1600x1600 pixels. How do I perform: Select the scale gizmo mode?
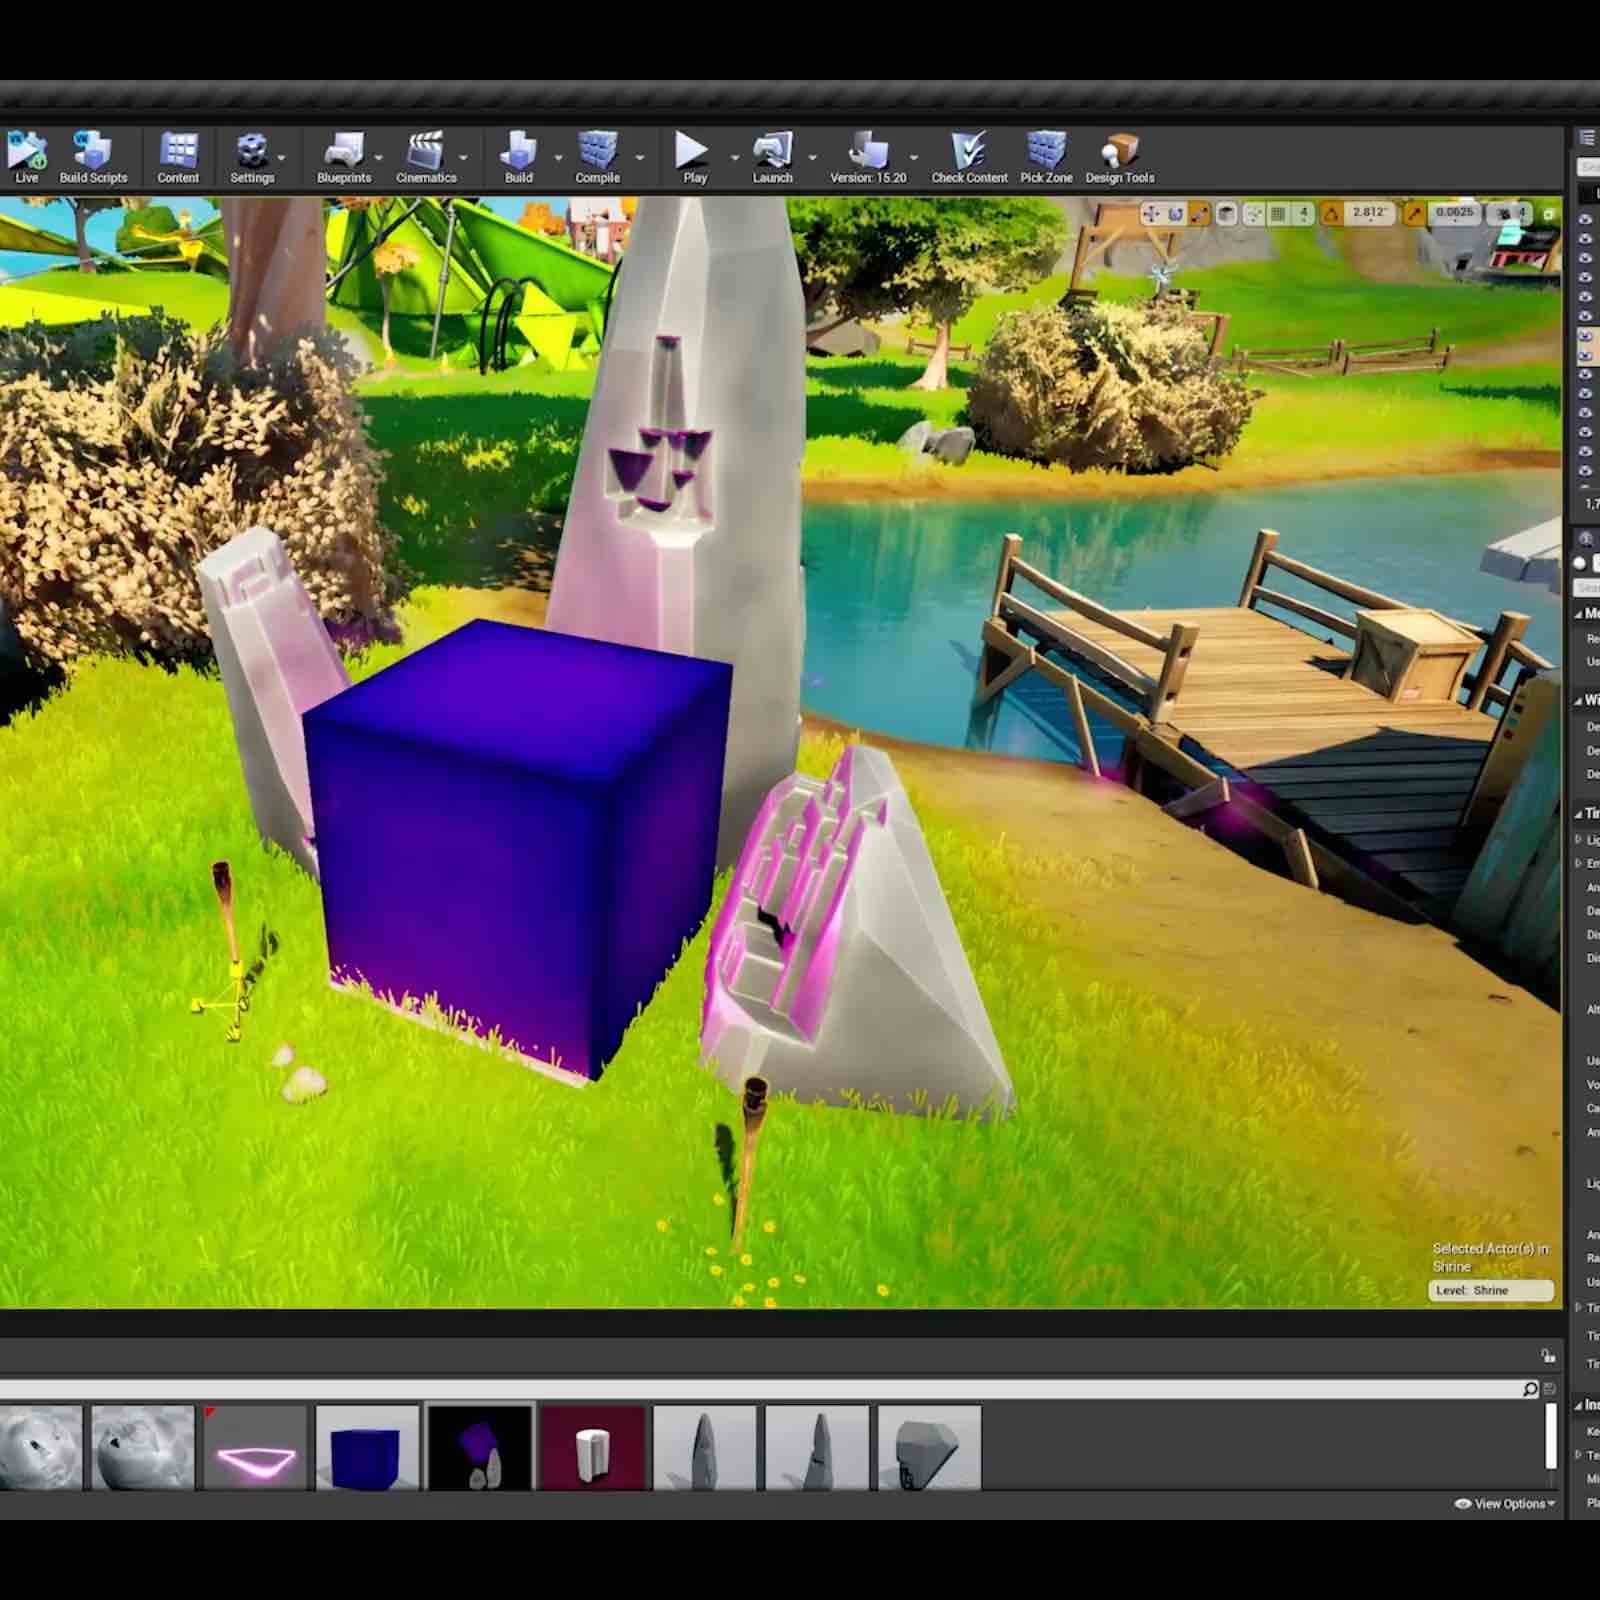(1198, 214)
